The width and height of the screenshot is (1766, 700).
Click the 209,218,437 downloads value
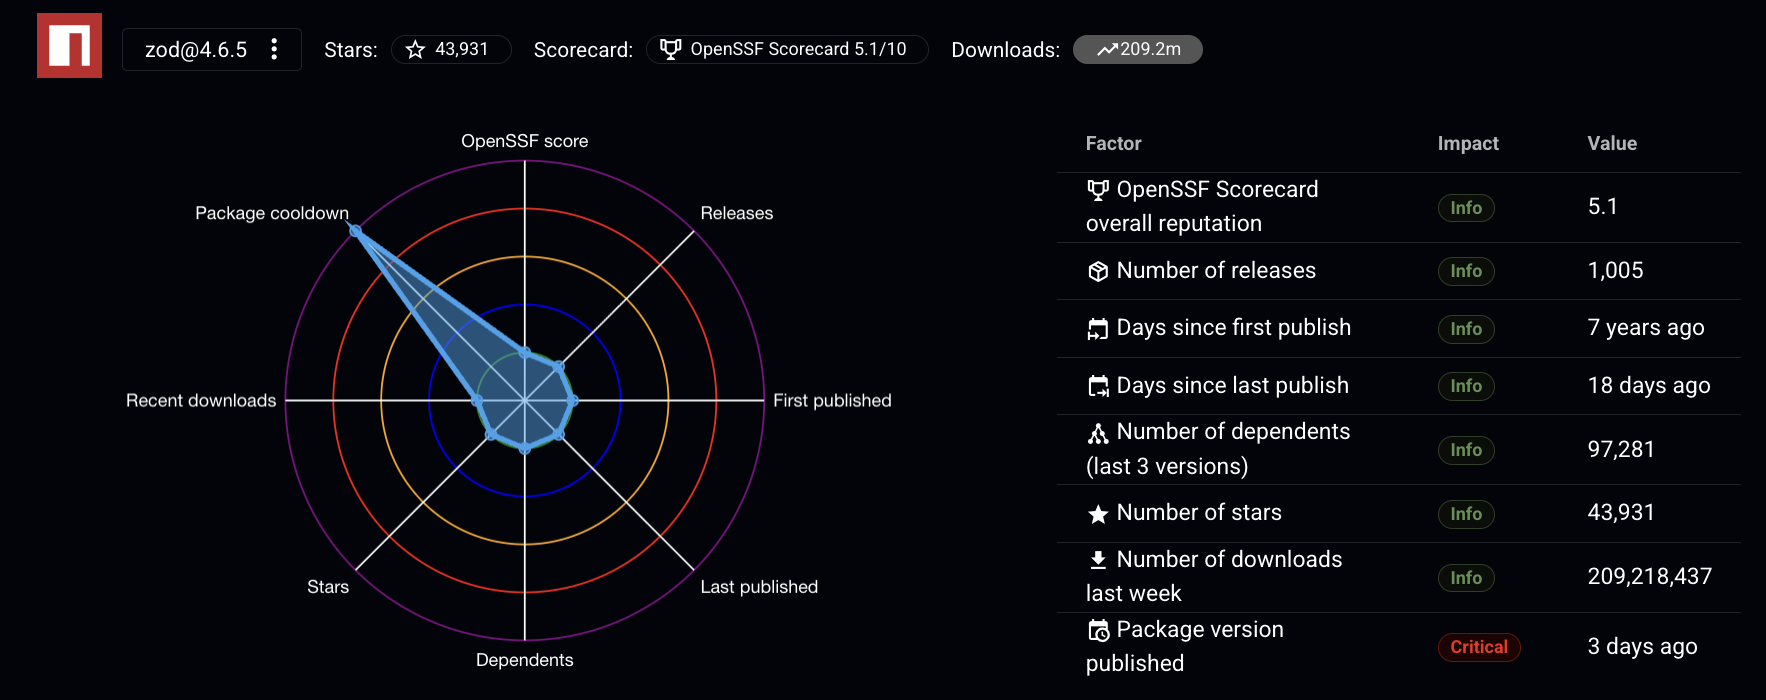coord(1650,577)
